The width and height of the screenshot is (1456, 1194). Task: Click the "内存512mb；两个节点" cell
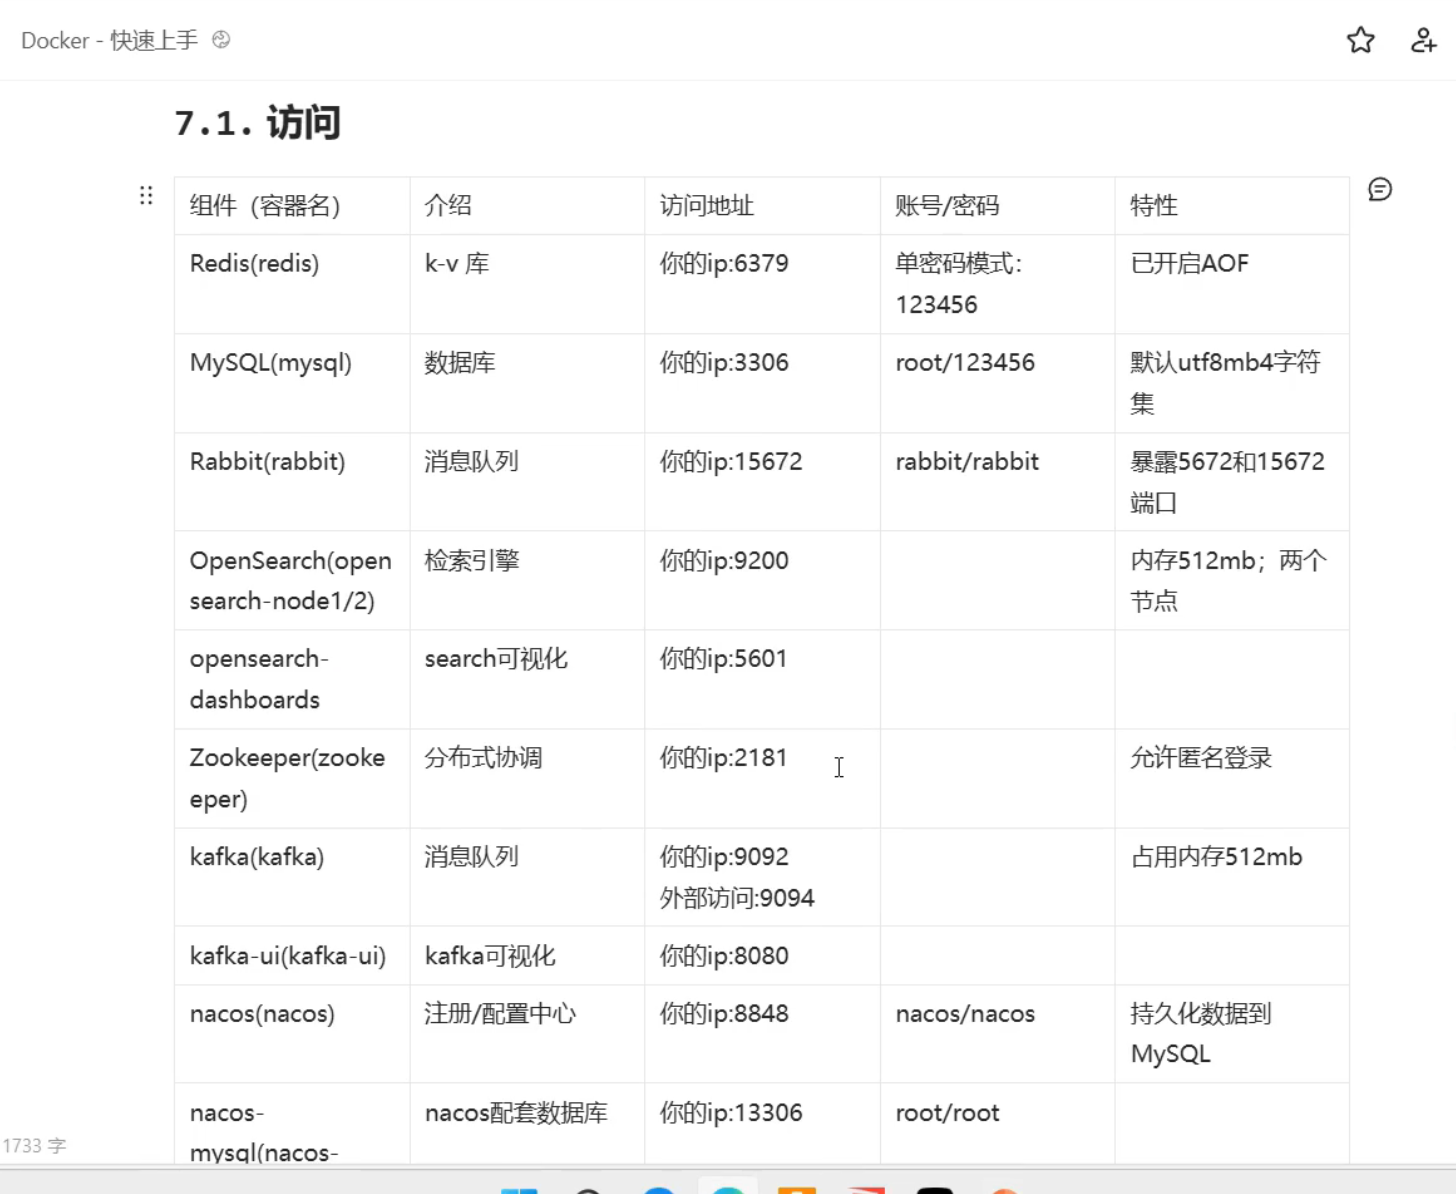[1232, 580]
